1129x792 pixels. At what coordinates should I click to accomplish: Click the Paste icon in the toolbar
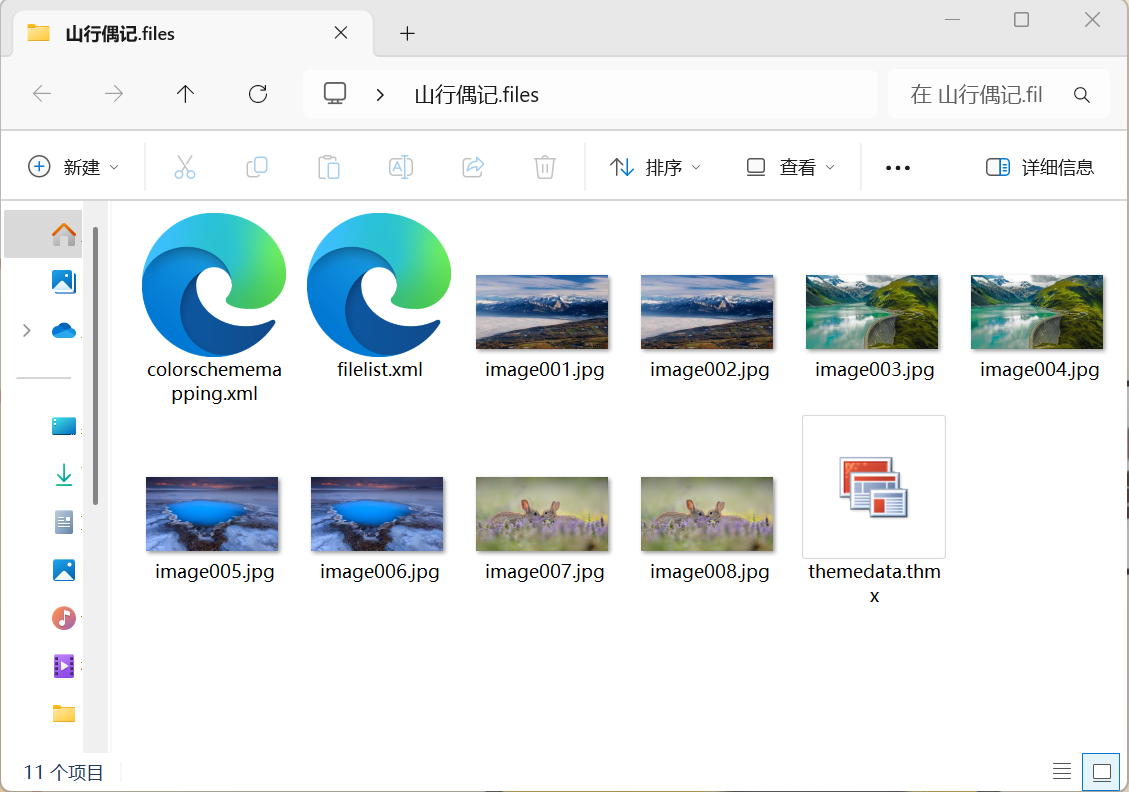[x=330, y=167]
